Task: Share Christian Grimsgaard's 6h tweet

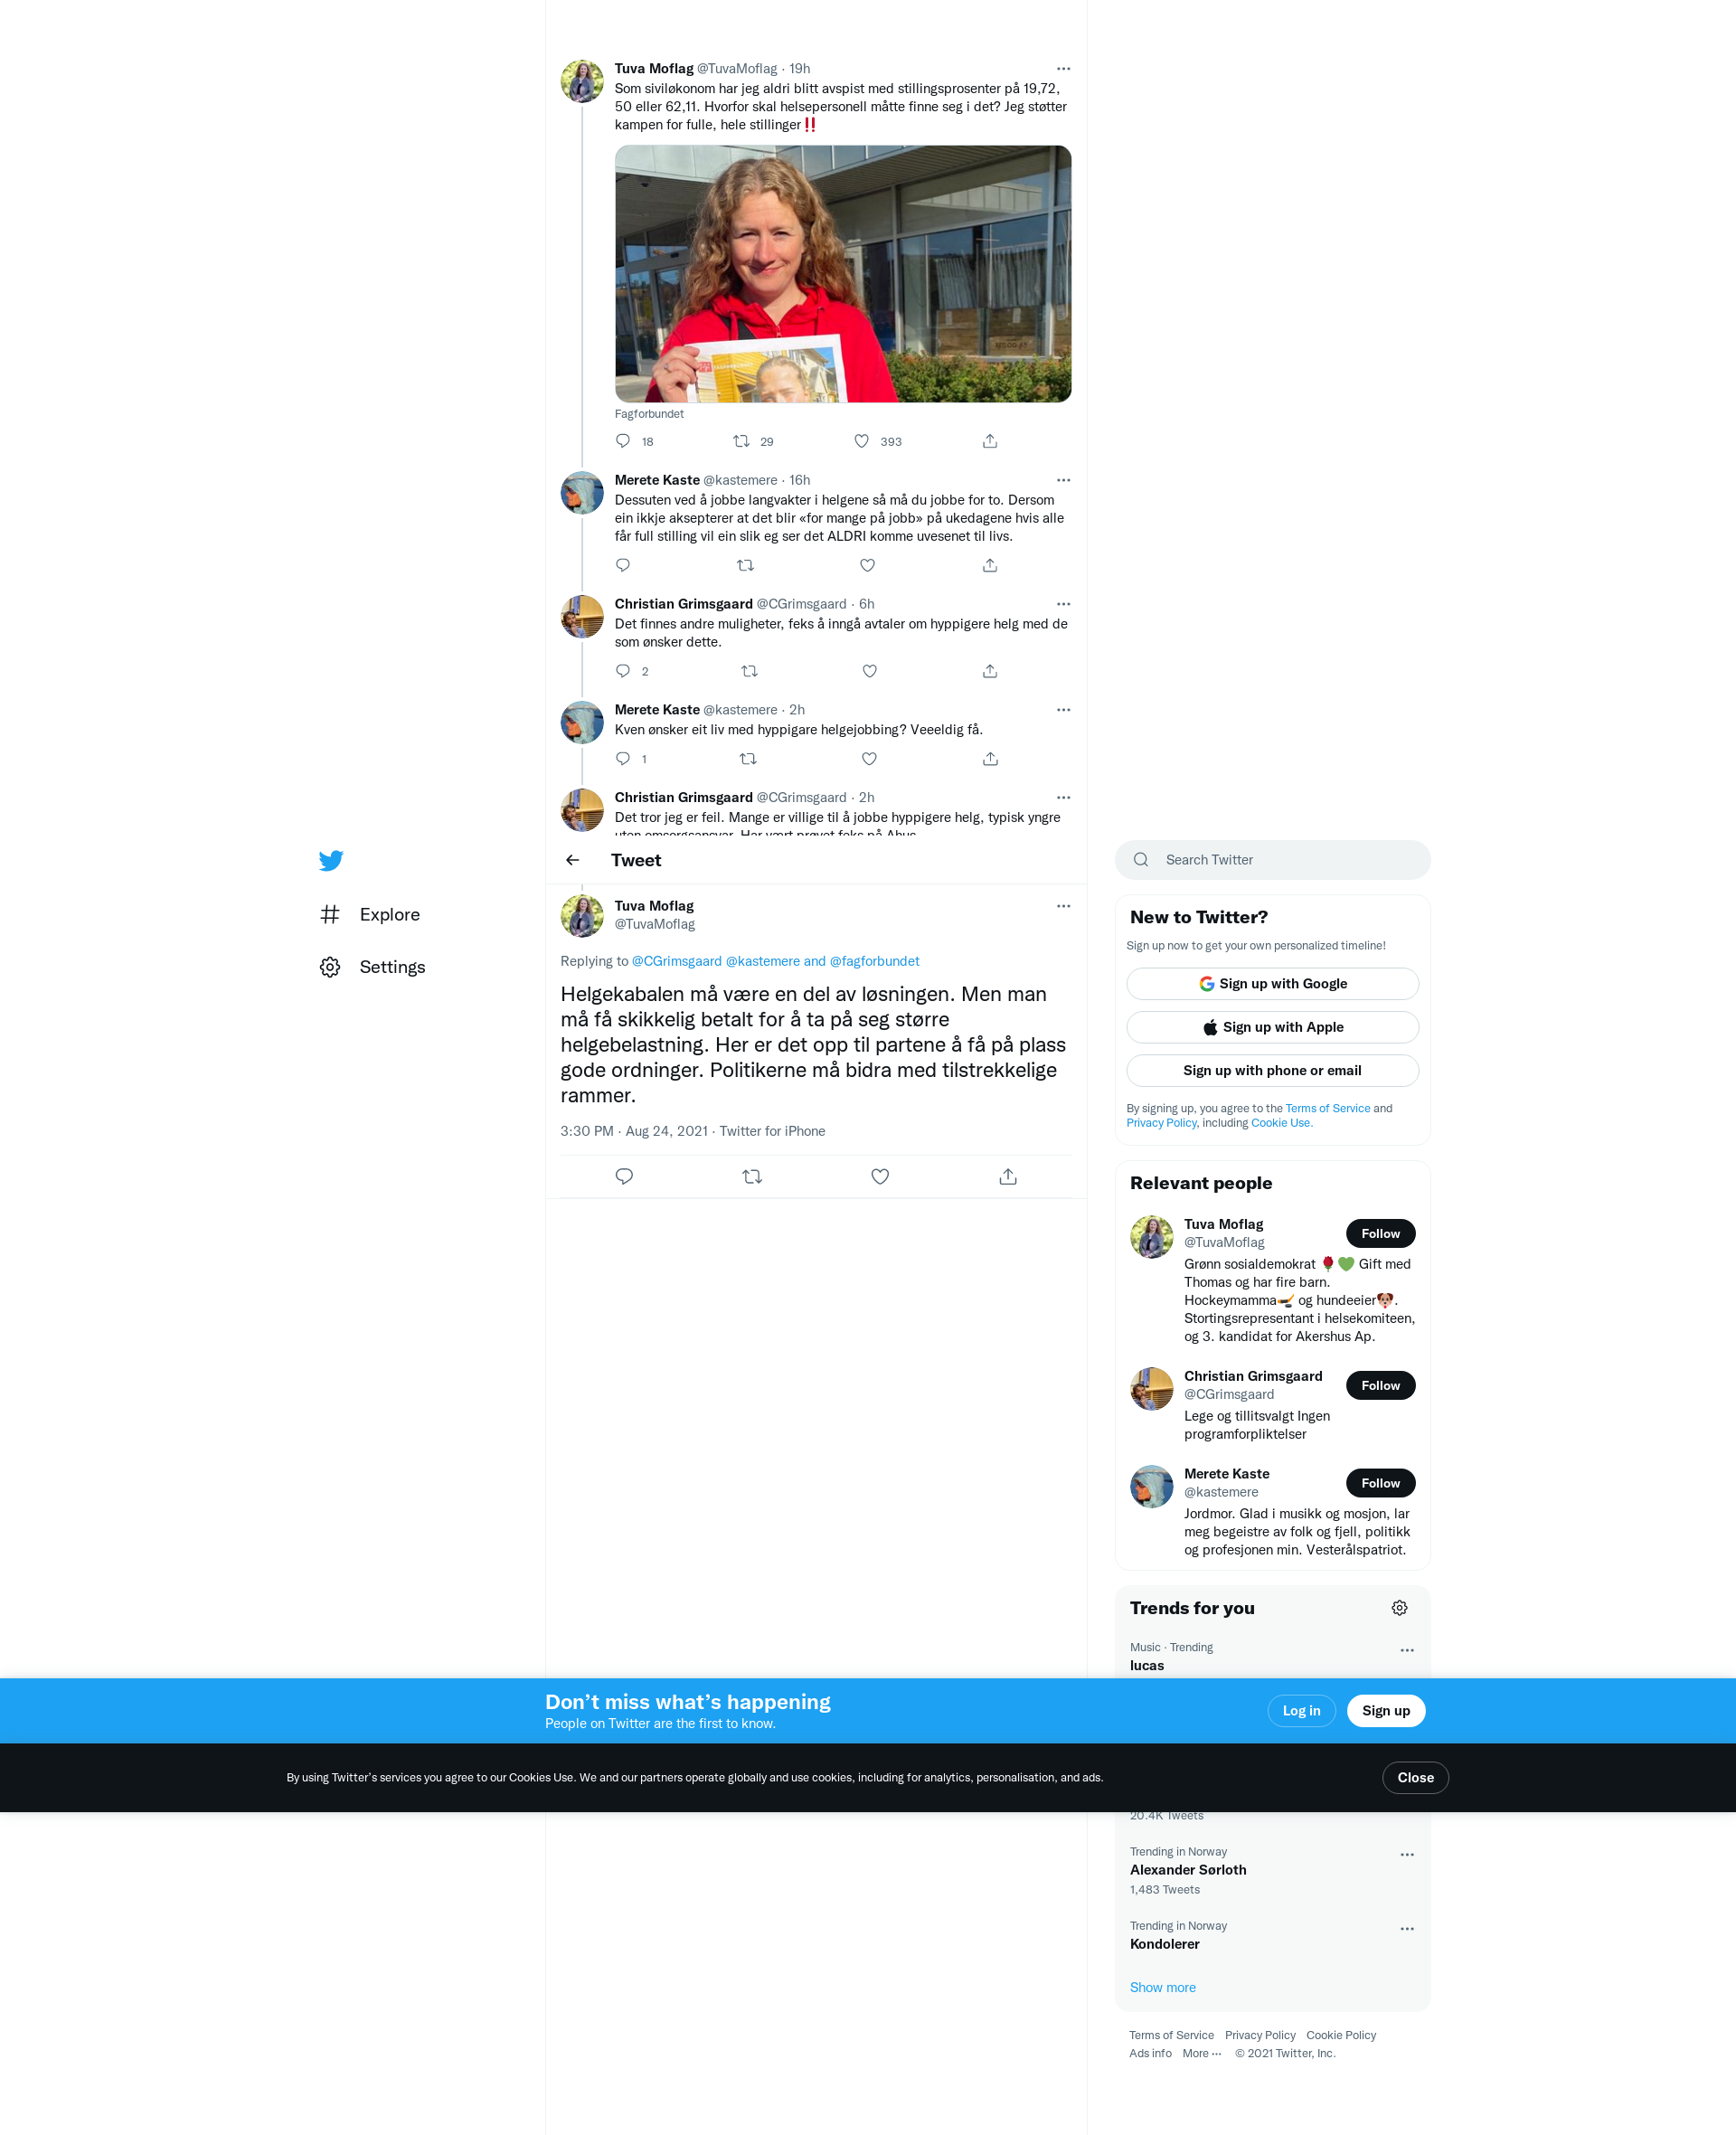Action: [990, 671]
